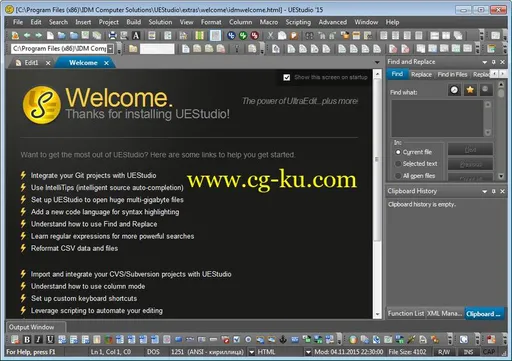Click the Italic 'I' icon in the bottom toolbar
The height and width of the screenshot is (361, 512).
(38, 340)
